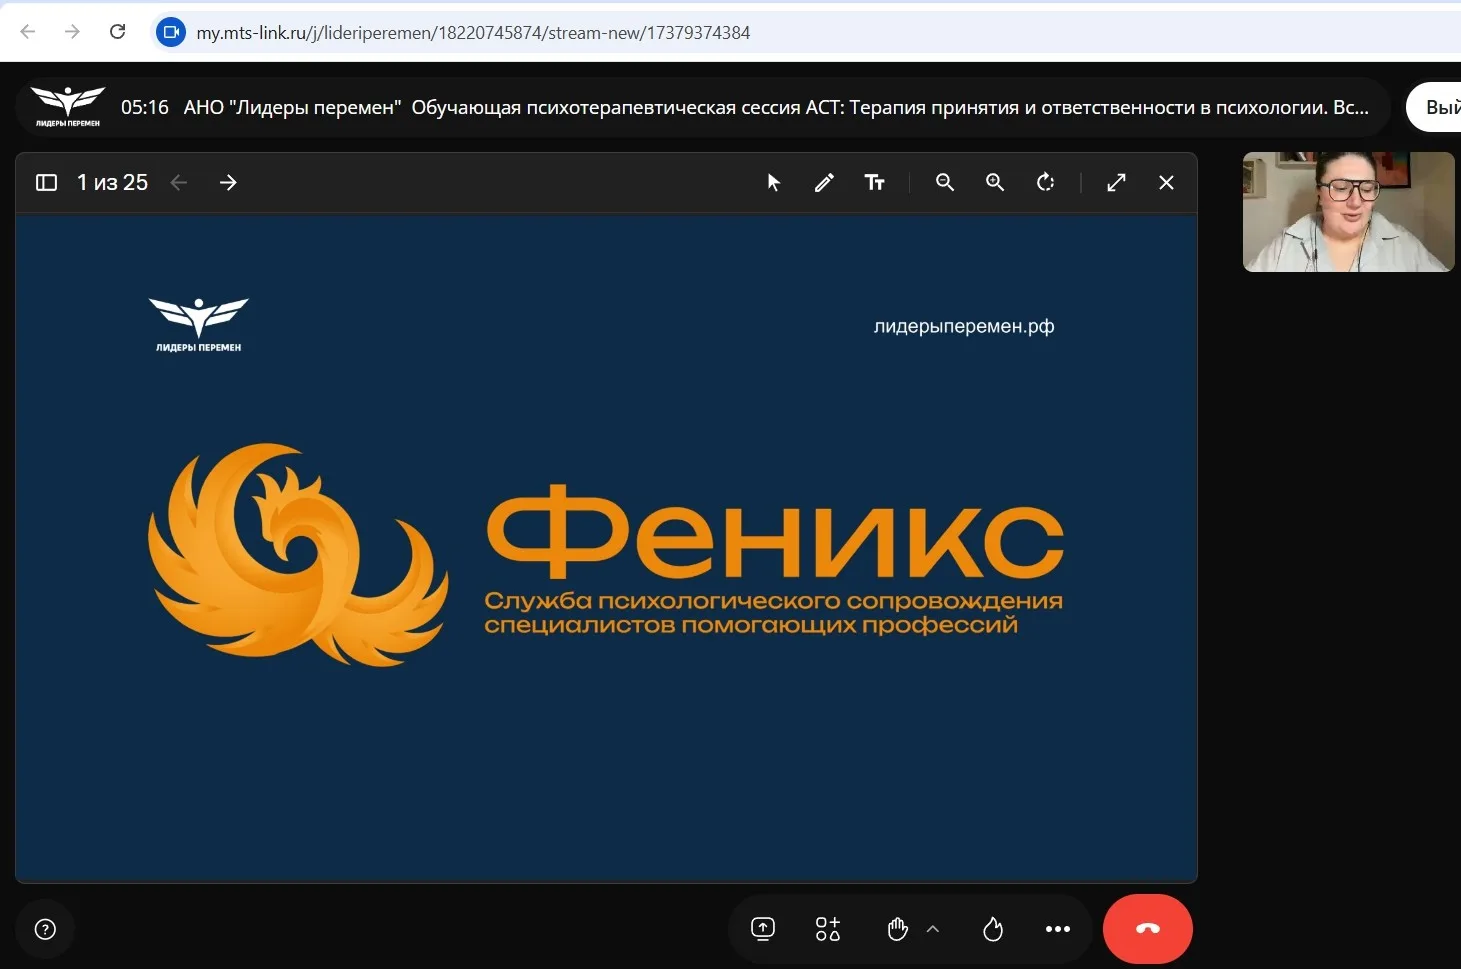Rotate the presentation slide
Viewport: 1461px width, 969px height.
tap(1046, 182)
